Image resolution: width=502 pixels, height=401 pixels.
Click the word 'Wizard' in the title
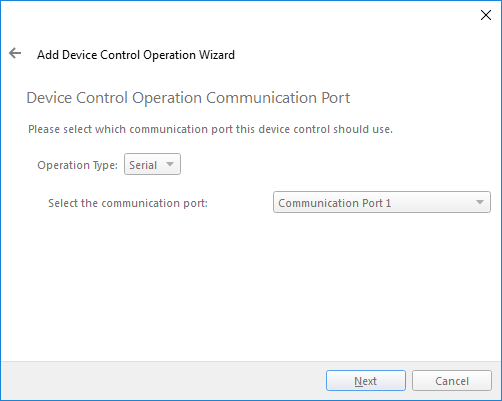pyautogui.click(x=217, y=55)
